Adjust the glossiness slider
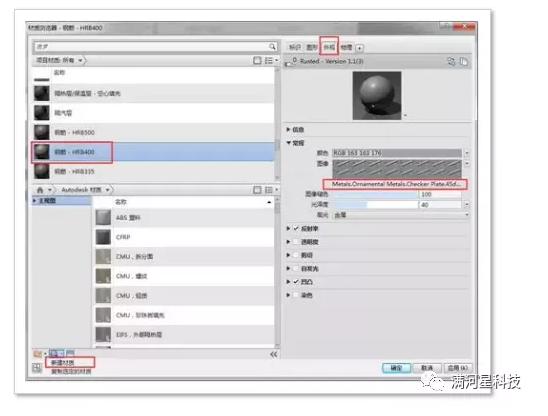The width and height of the screenshot is (548, 416). 375,205
